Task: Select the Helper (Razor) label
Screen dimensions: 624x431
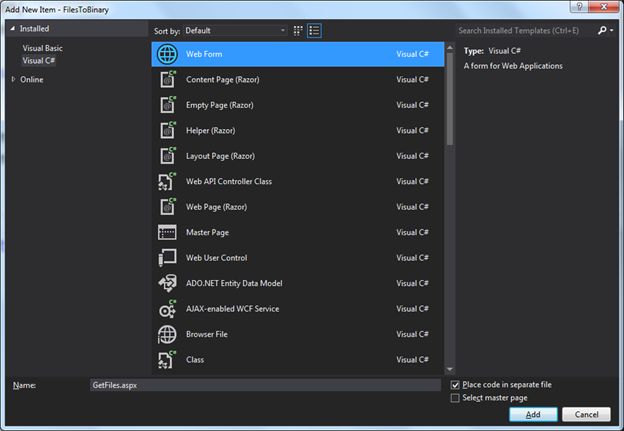Action: pos(211,131)
